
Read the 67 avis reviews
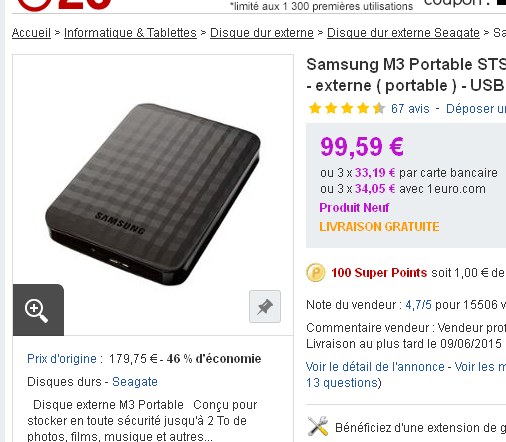(x=410, y=109)
